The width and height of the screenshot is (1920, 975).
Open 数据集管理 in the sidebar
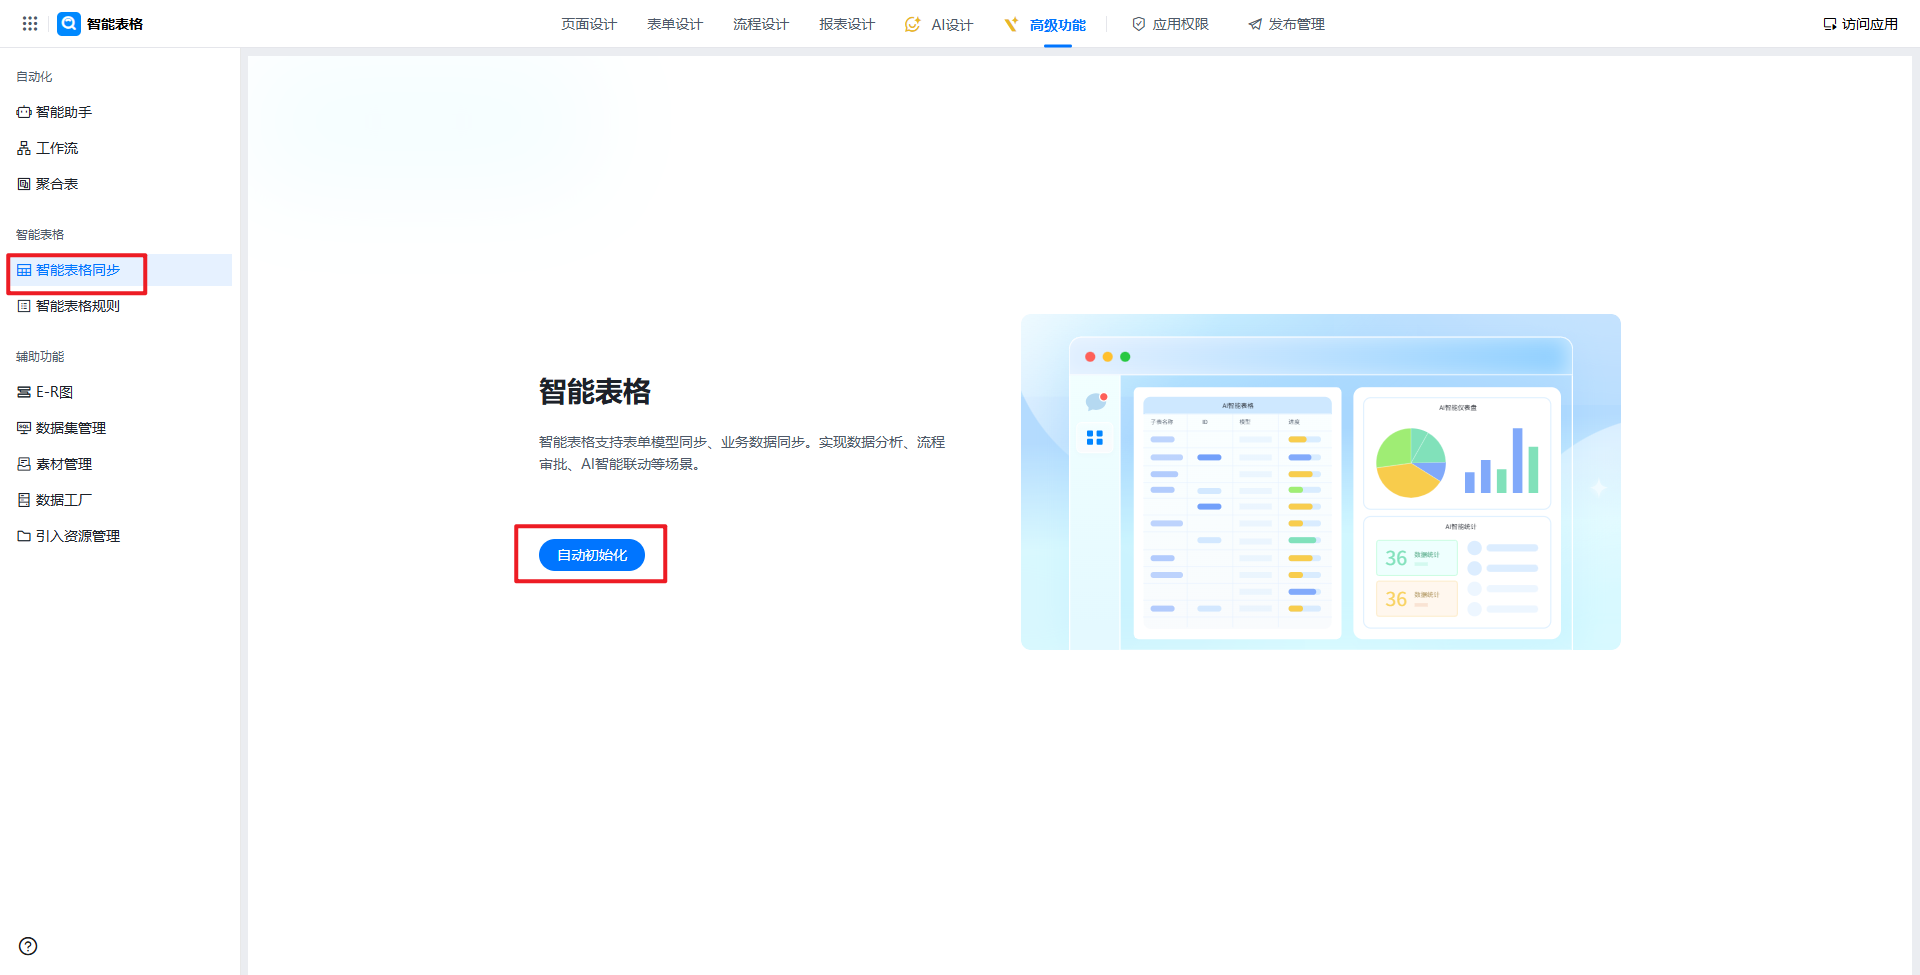(x=70, y=428)
